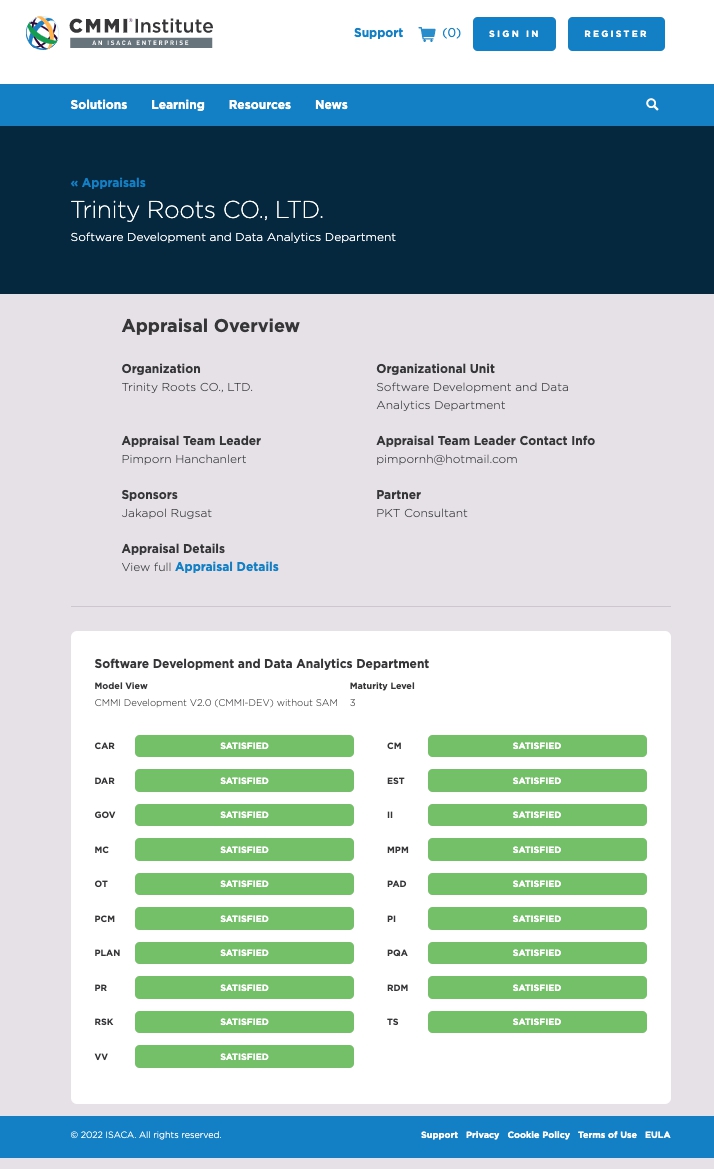View the full Appraisal Details link

click(x=227, y=567)
